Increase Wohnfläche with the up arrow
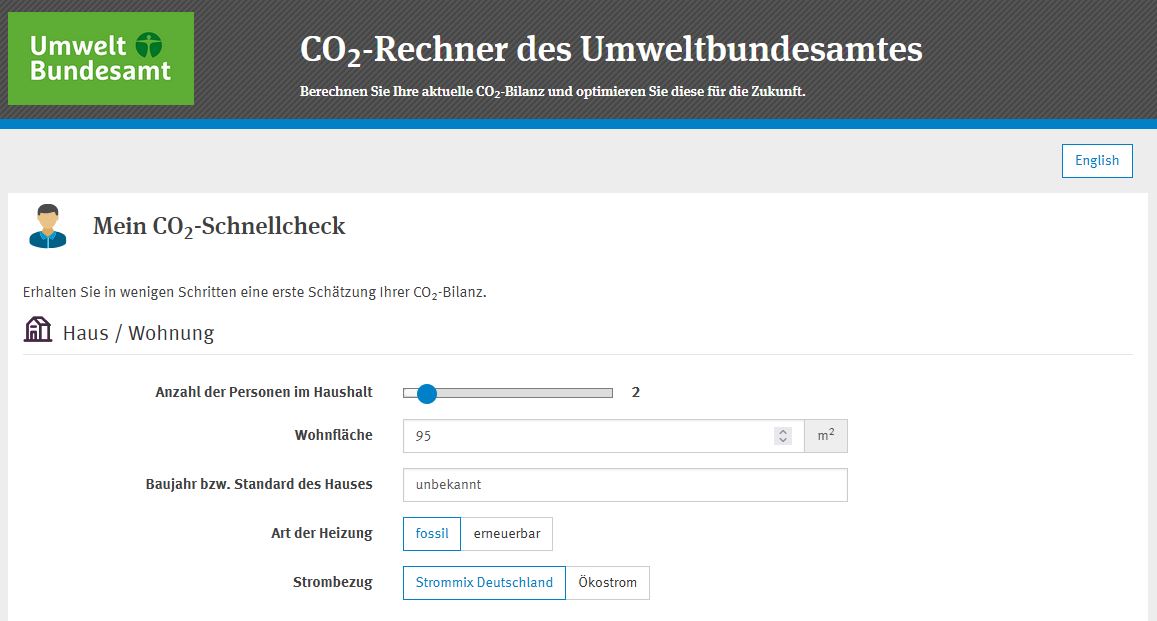This screenshot has width=1157, height=621. pyautogui.click(x=783, y=431)
